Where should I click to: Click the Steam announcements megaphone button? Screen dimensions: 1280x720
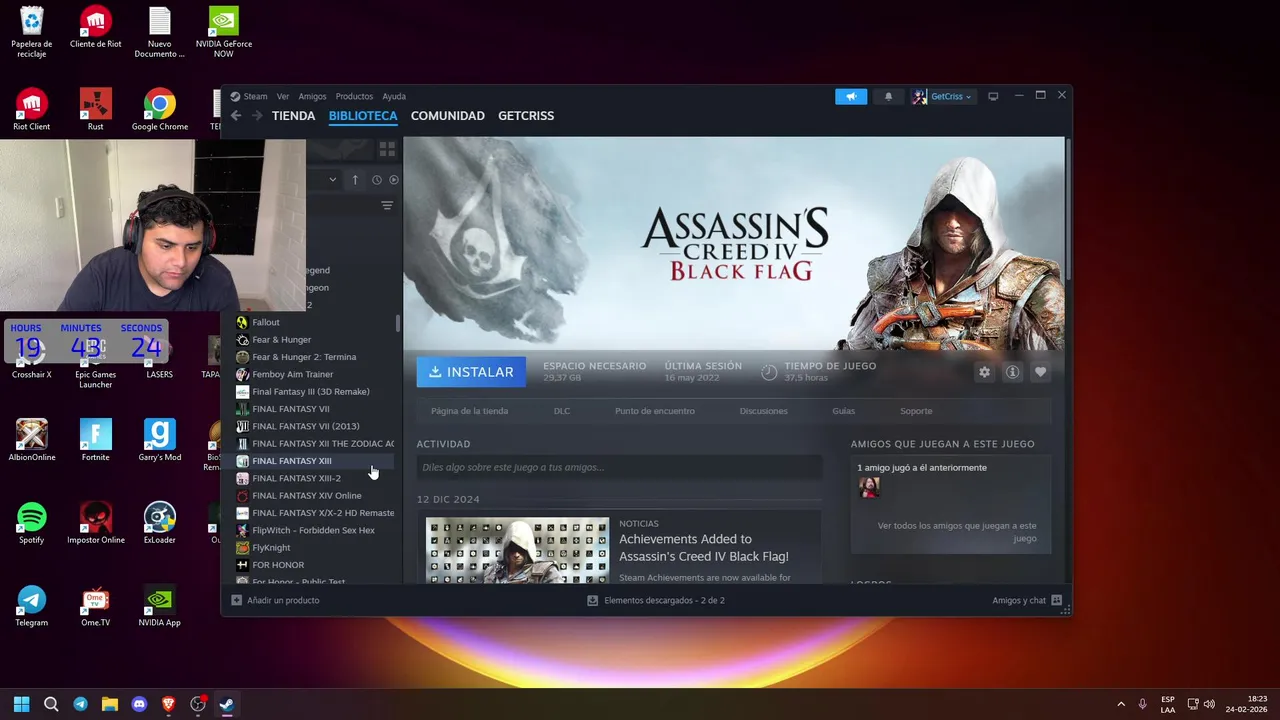tap(851, 96)
